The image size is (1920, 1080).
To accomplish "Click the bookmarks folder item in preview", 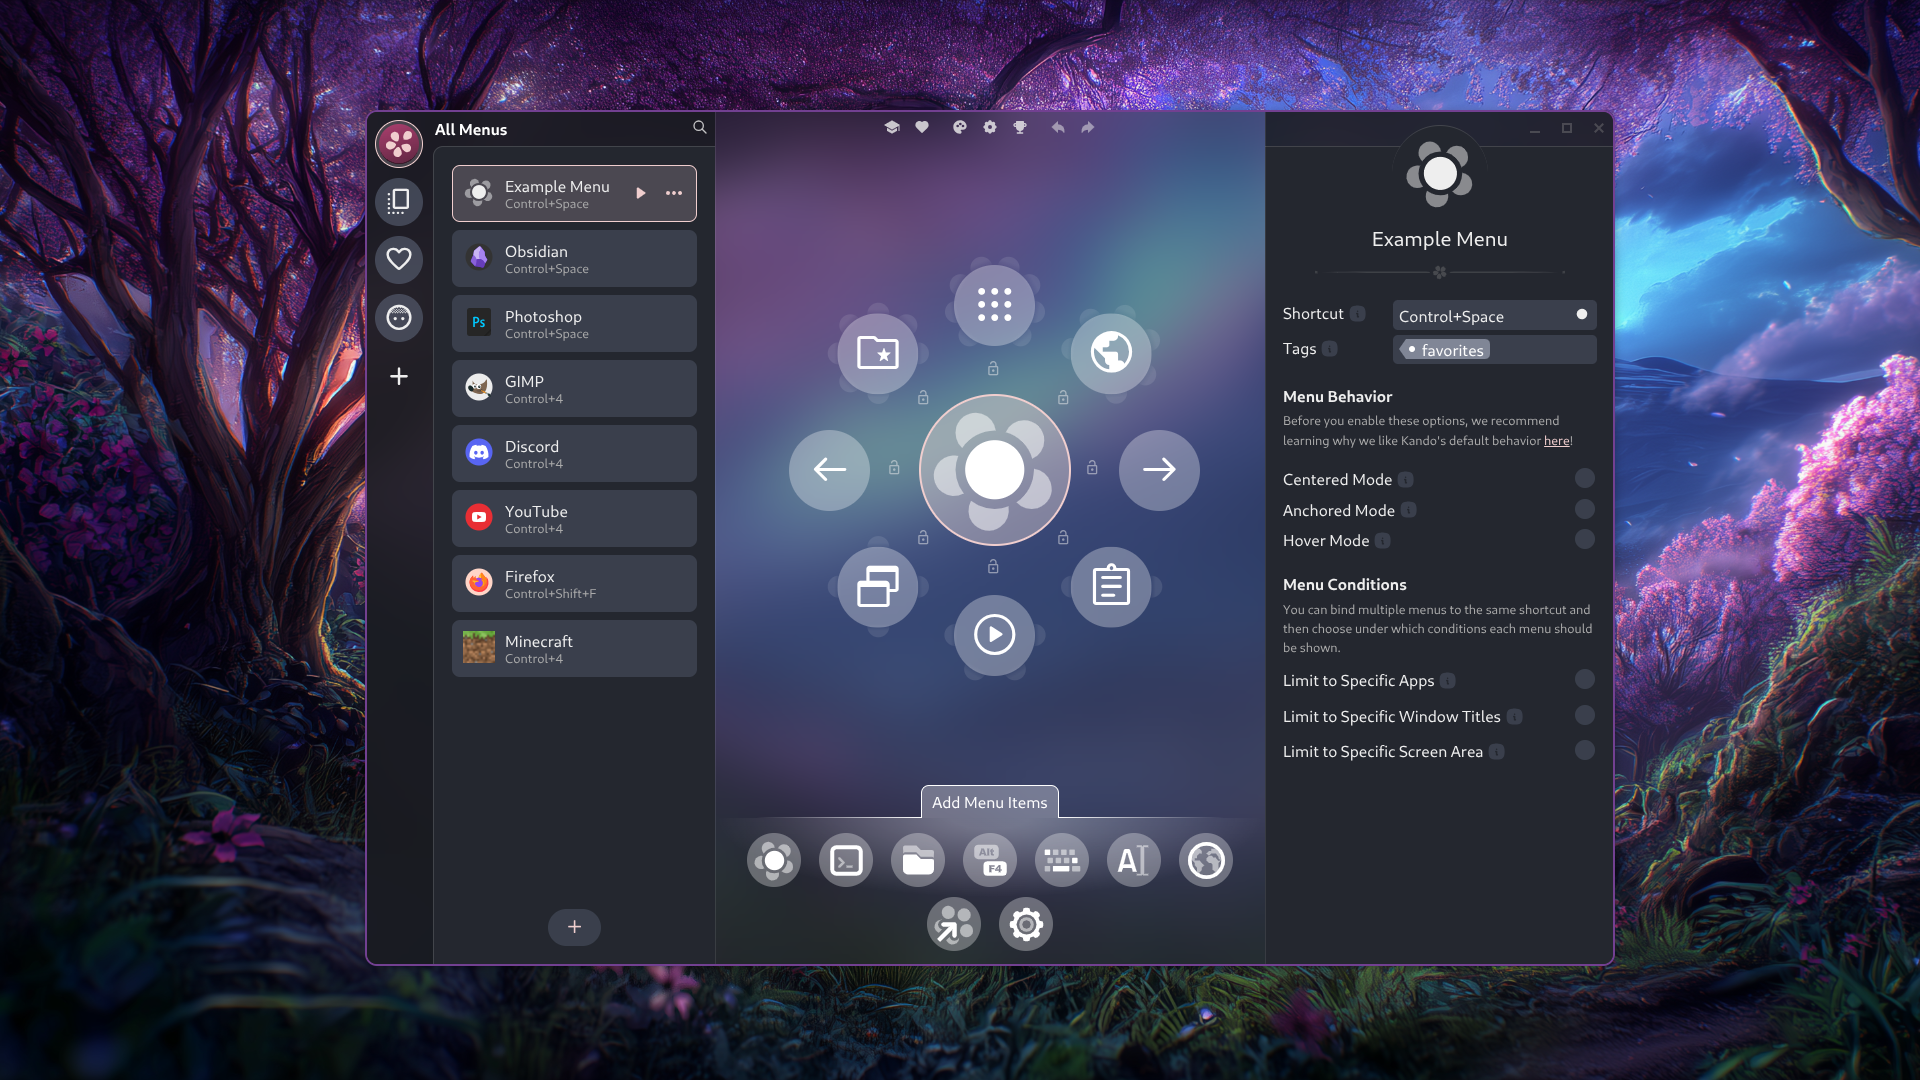I will (x=877, y=353).
